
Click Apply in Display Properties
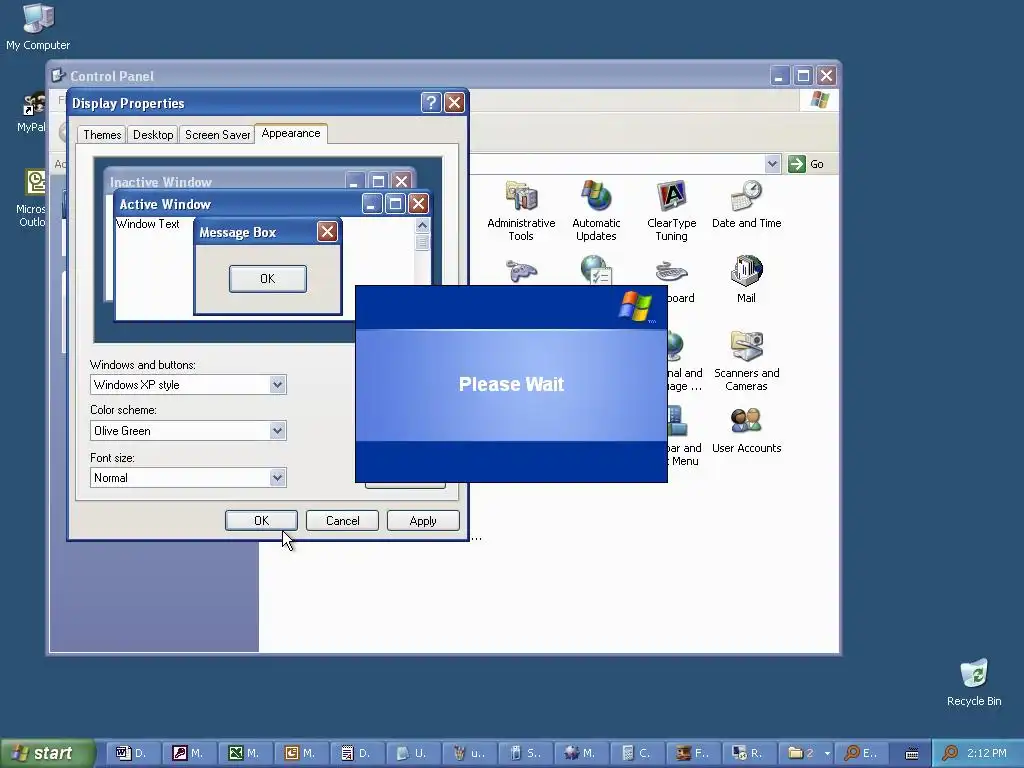423,520
